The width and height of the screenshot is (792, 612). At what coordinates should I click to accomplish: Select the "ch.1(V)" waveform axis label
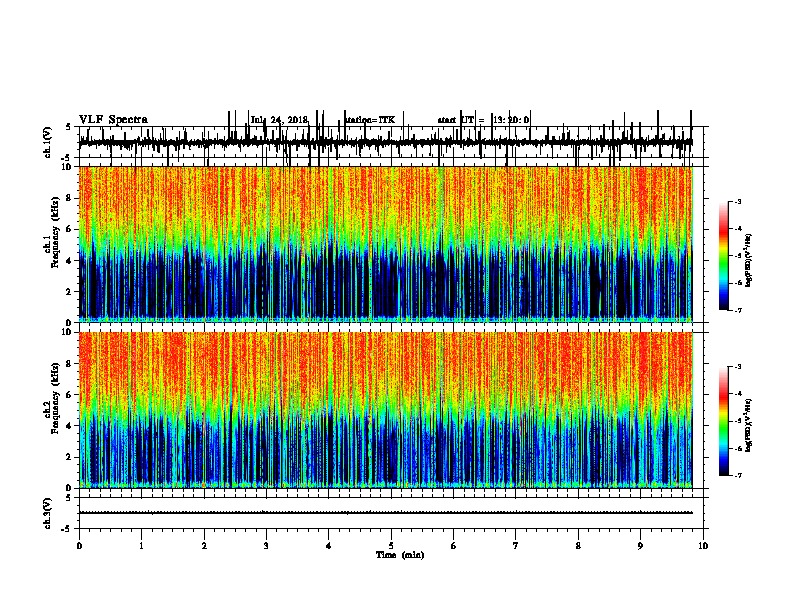tap(48, 142)
